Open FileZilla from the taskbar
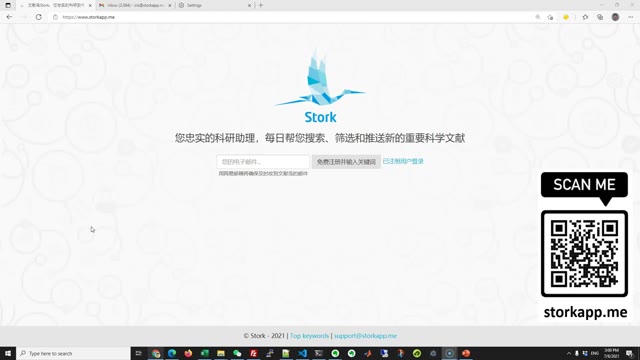The width and height of the screenshot is (640, 360). click(x=253, y=353)
